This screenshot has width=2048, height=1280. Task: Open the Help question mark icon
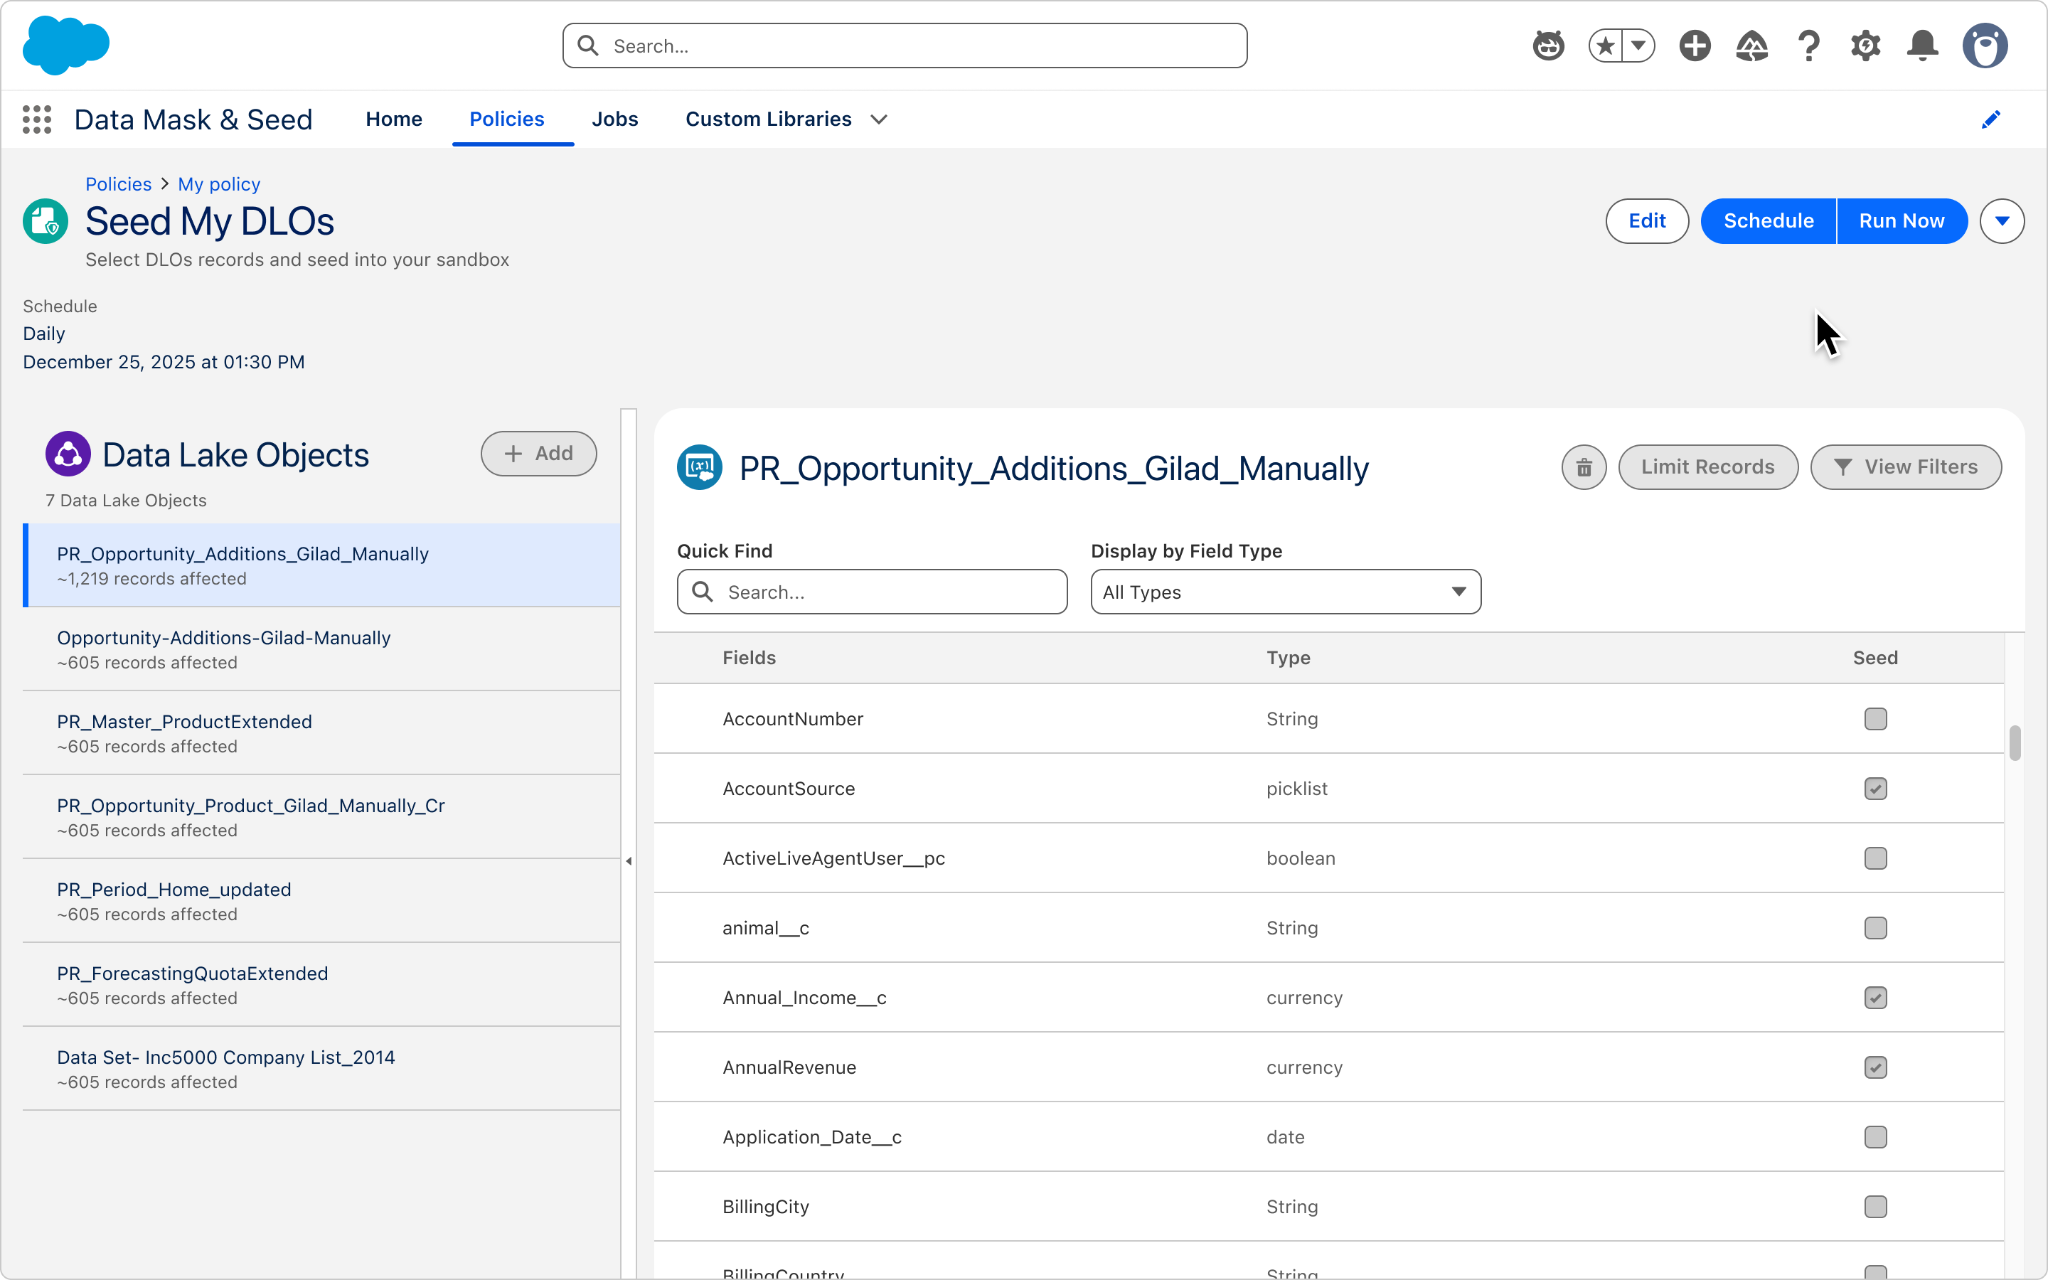pyautogui.click(x=1808, y=45)
